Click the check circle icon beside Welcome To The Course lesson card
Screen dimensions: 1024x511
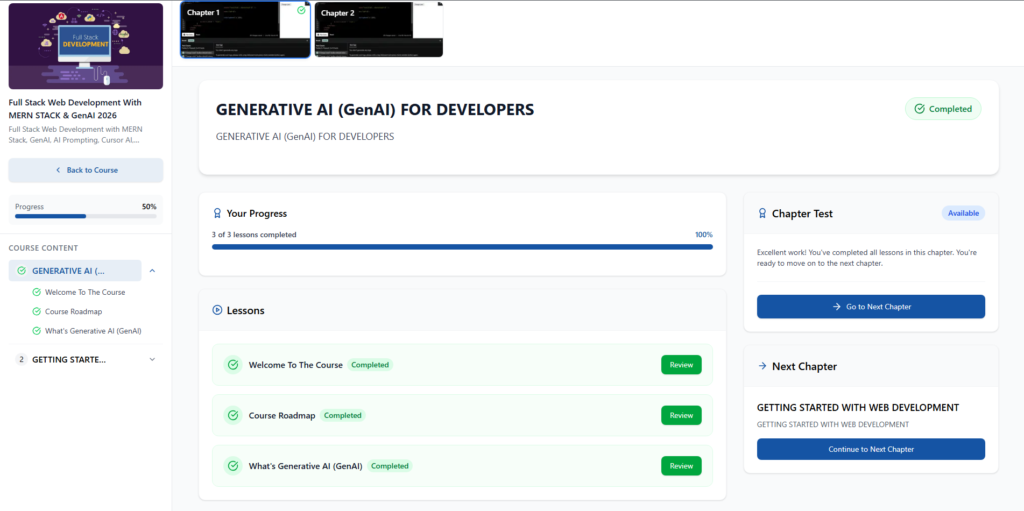click(232, 365)
